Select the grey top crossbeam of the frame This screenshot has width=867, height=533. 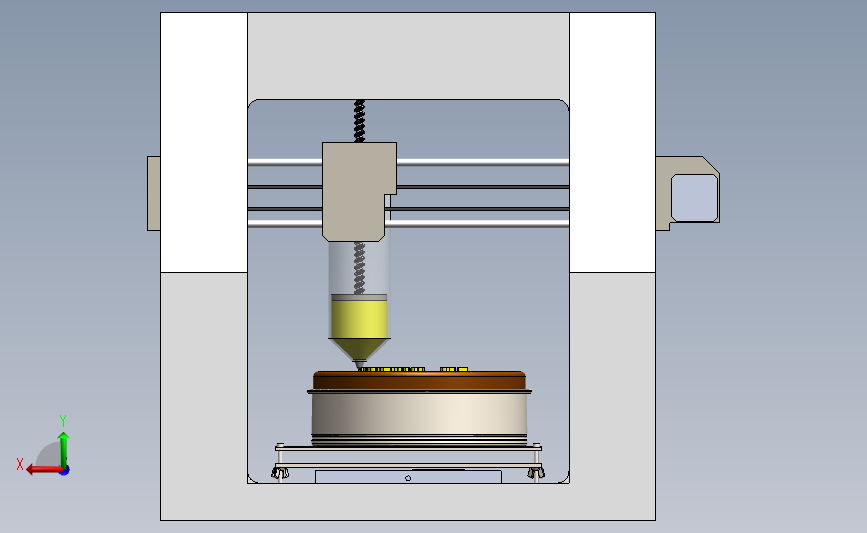click(409, 56)
